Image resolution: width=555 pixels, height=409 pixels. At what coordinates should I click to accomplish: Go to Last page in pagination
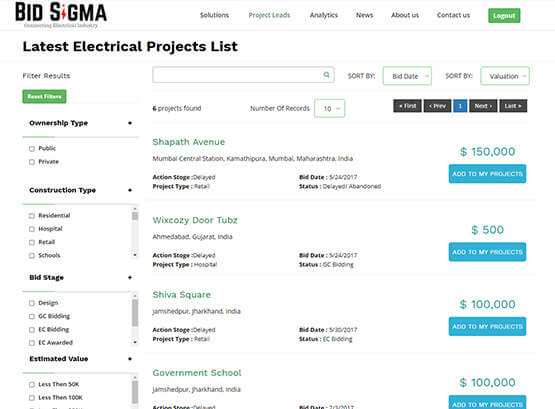[513, 106]
